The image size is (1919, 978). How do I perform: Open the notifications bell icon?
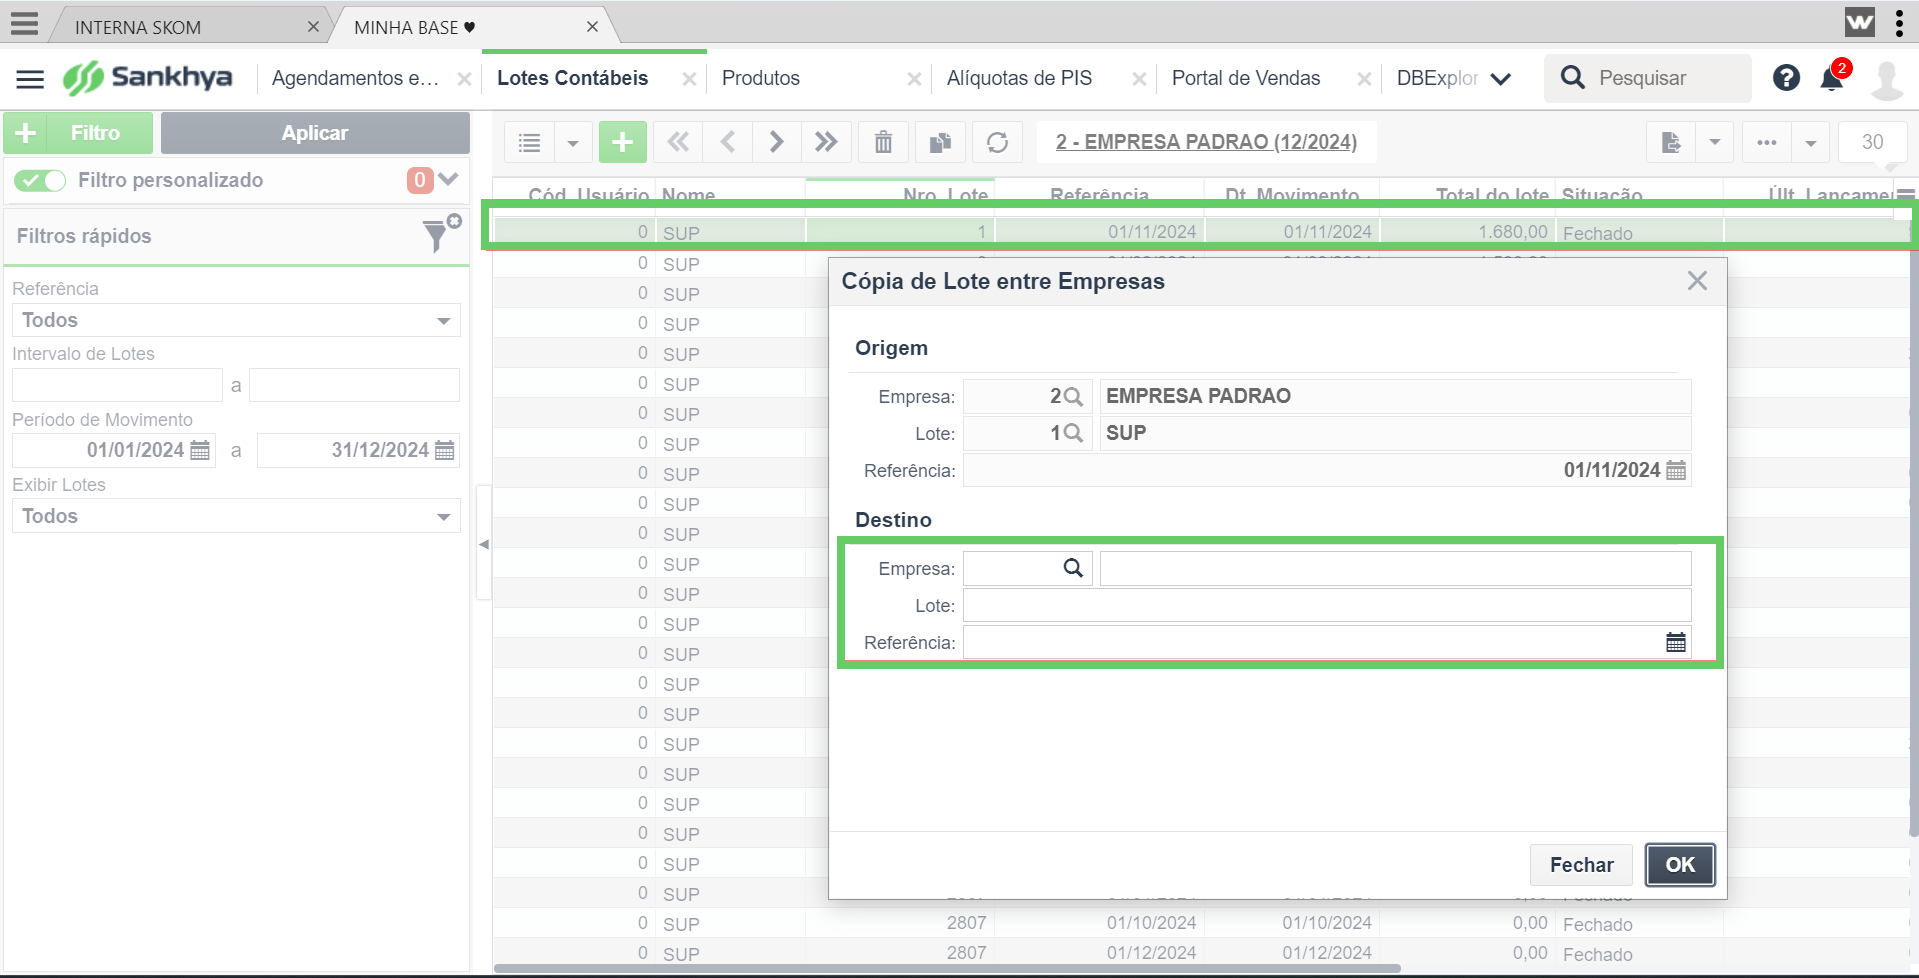[x=1833, y=77]
